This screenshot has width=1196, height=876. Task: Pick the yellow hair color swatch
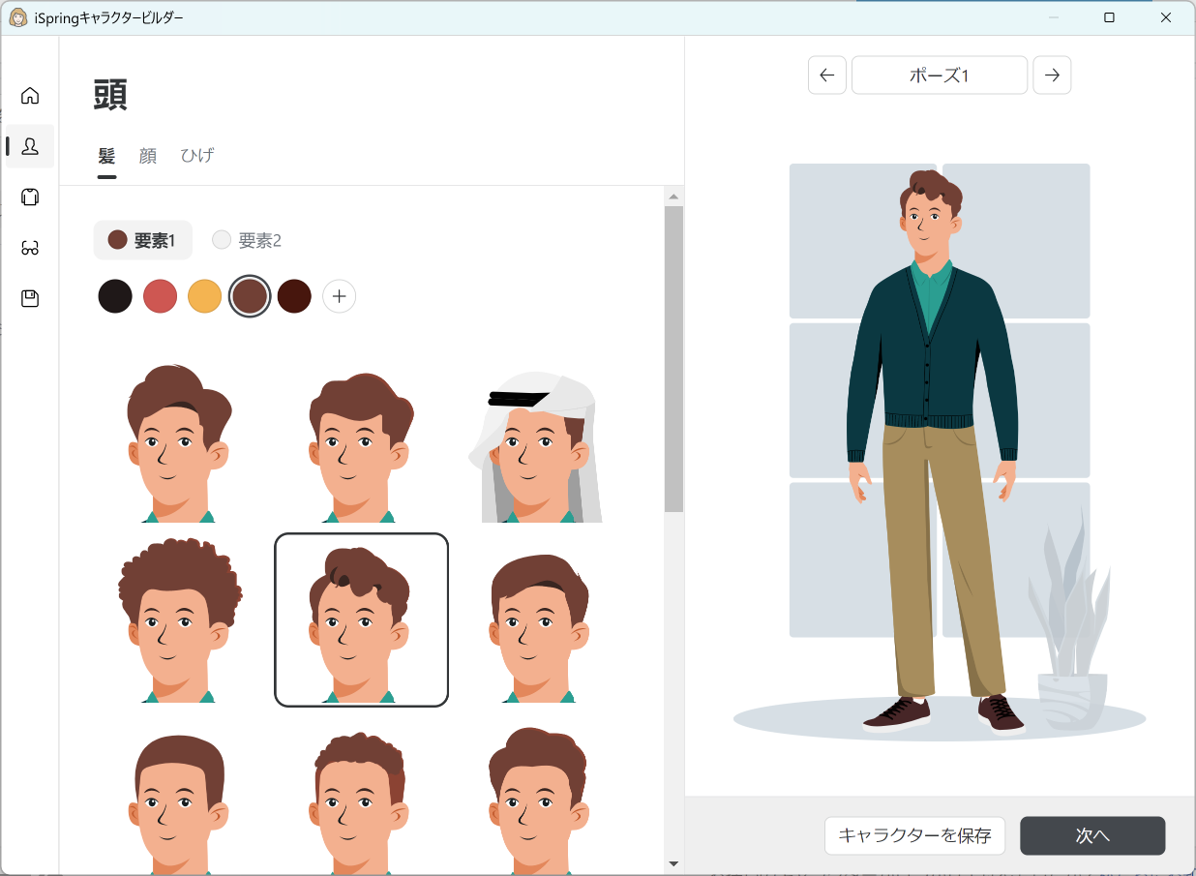click(205, 296)
